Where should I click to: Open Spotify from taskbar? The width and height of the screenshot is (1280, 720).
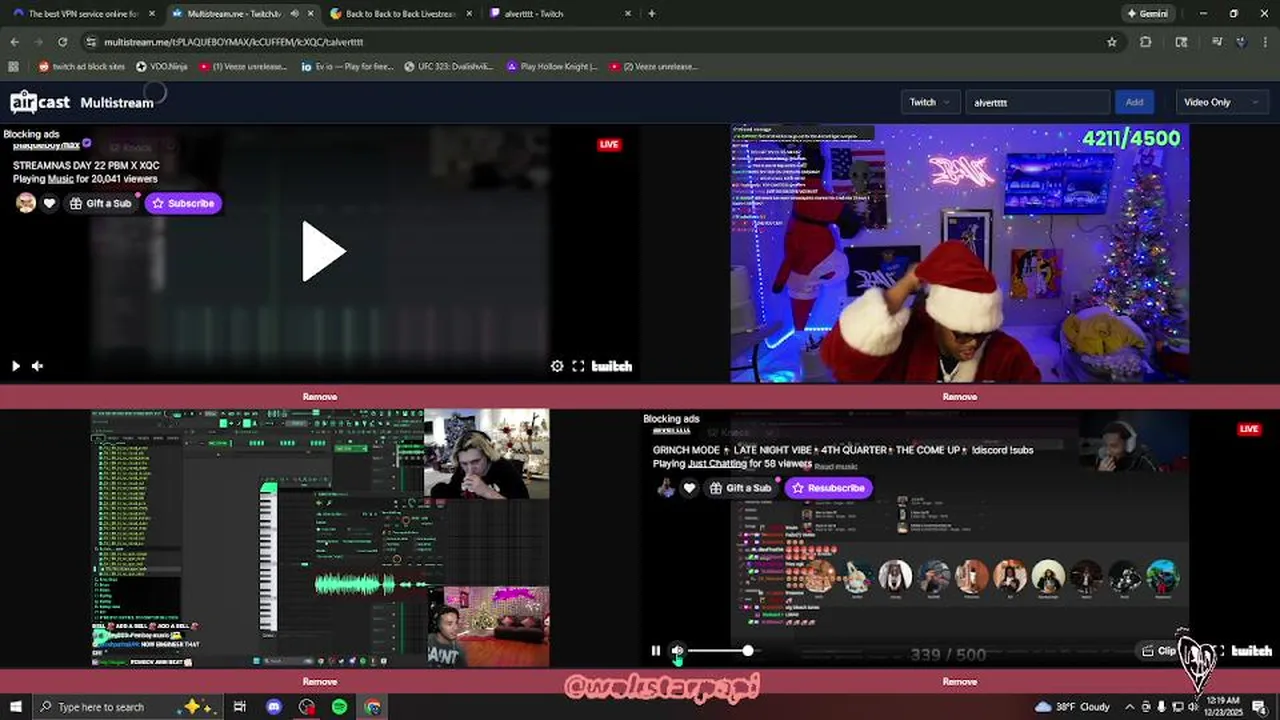340,707
